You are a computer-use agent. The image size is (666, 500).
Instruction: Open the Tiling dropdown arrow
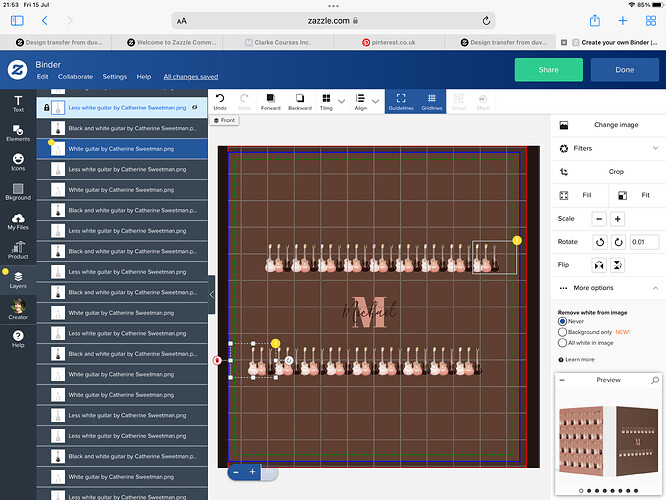click(x=341, y=102)
